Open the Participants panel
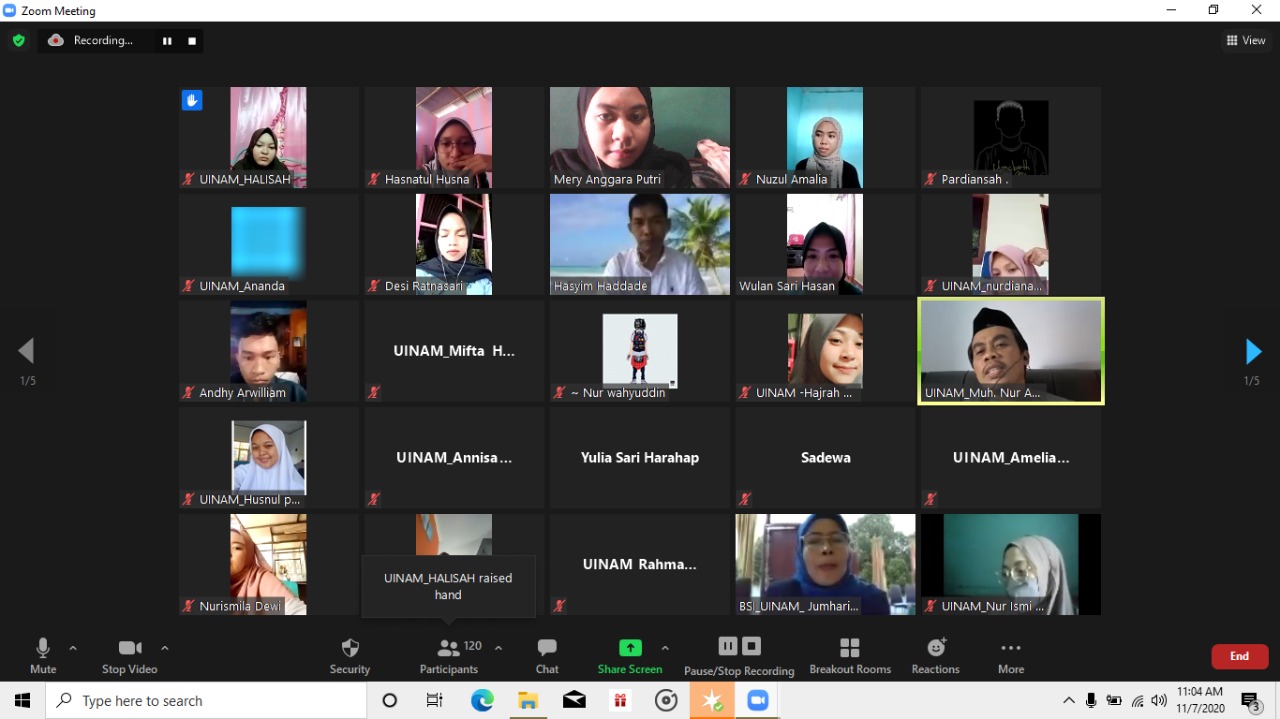 (x=447, y=655)
